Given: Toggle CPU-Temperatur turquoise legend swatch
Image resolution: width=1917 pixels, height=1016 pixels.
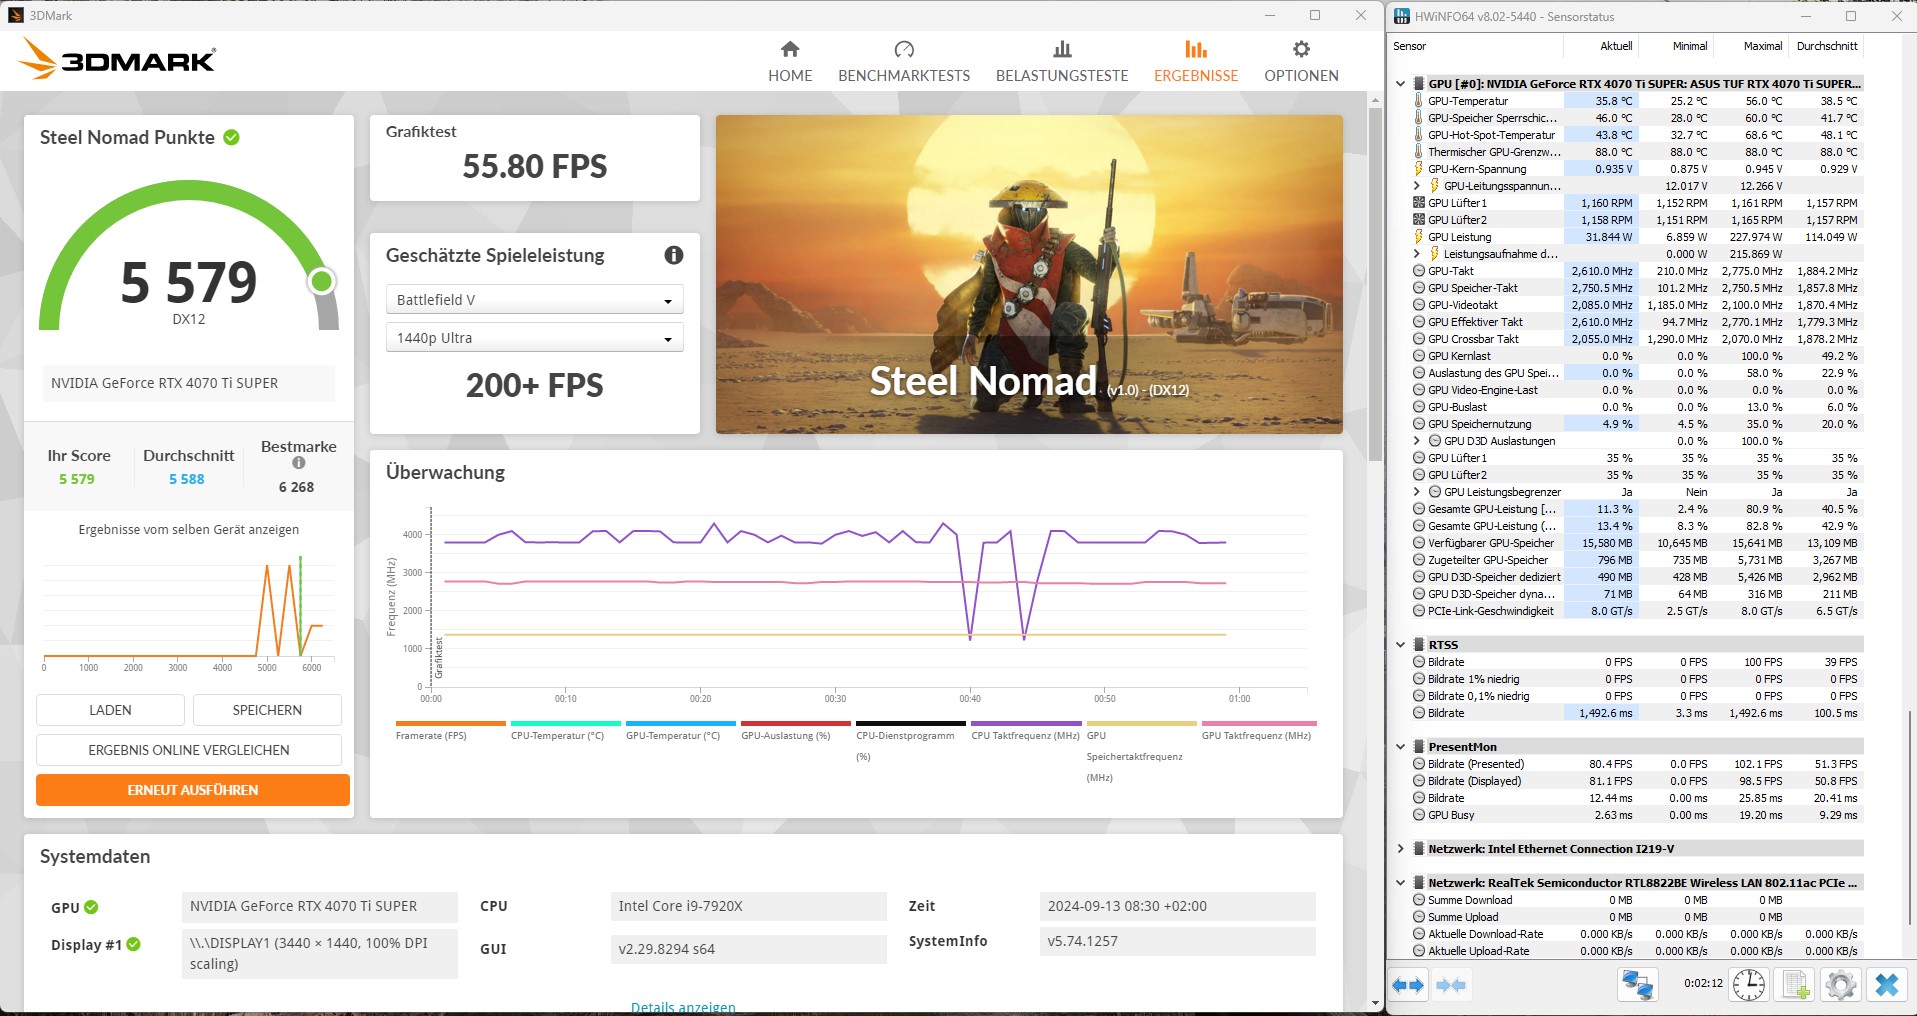Looking at the screenshot, I should coord(566,723).
